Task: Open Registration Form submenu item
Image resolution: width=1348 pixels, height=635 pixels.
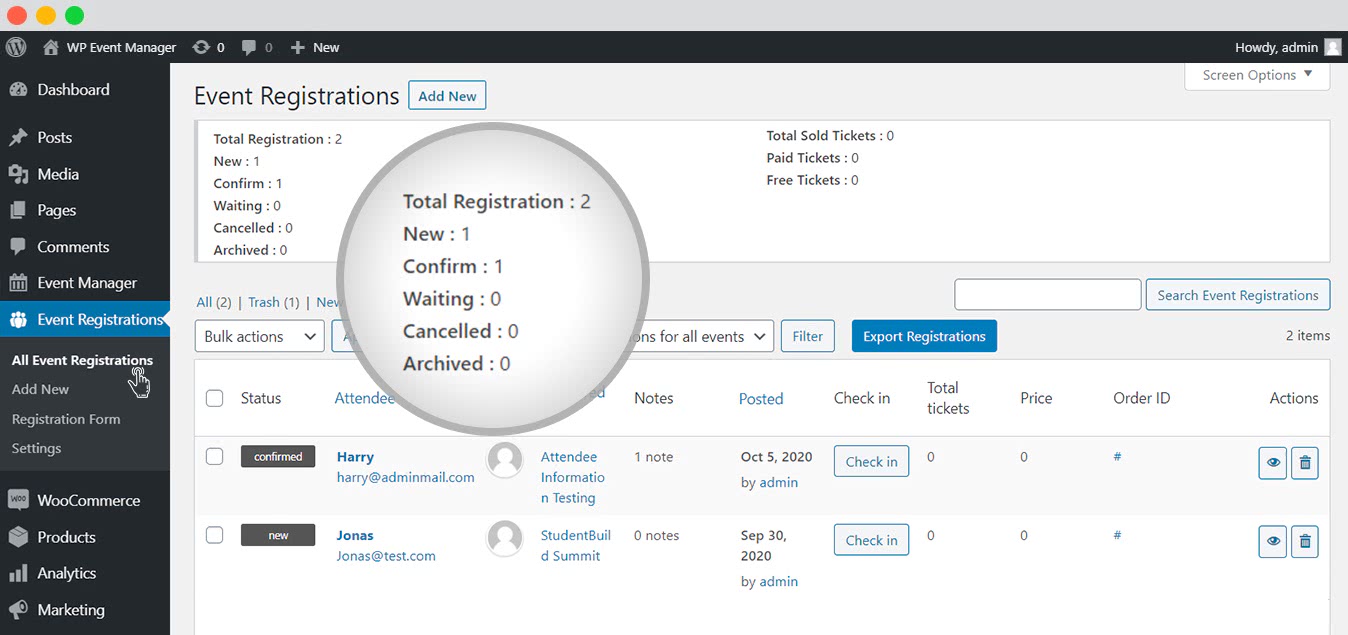Action: tap(66, 419)
